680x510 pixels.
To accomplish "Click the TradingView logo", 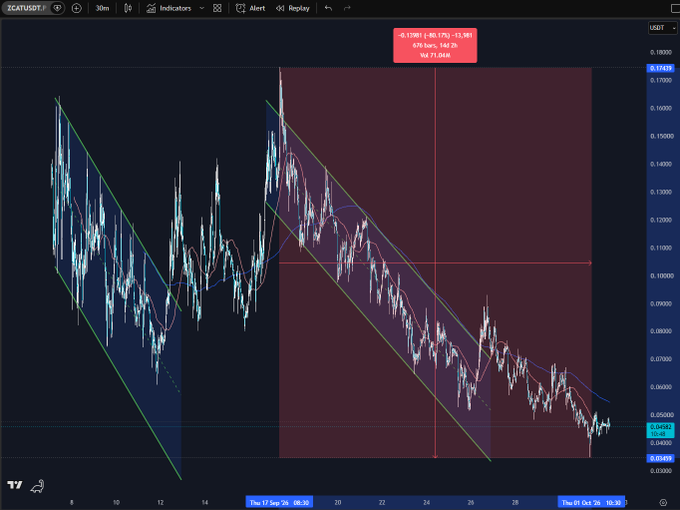I will 15,485.
